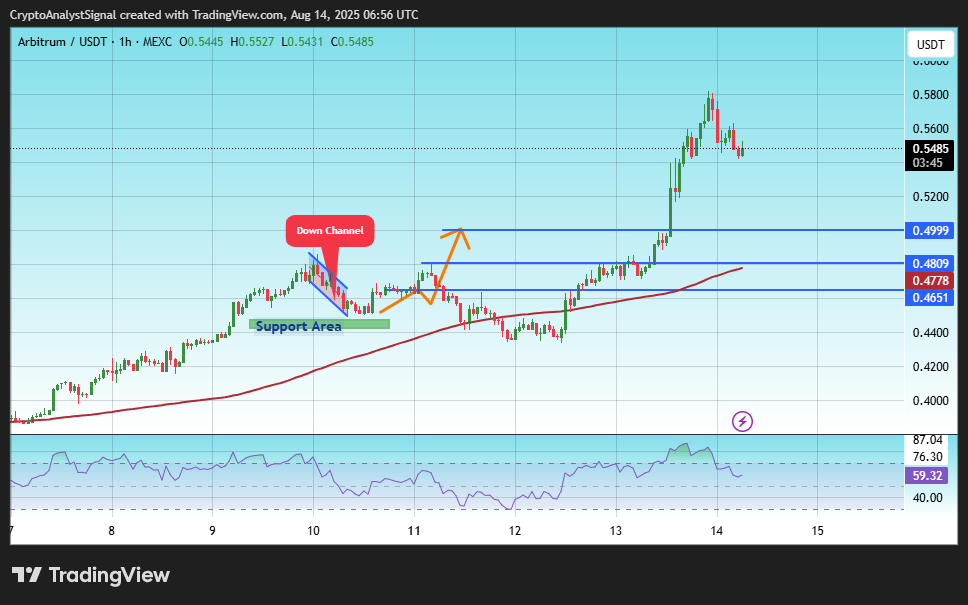Click the 0.5200 price axis label

tap(930, 197)
